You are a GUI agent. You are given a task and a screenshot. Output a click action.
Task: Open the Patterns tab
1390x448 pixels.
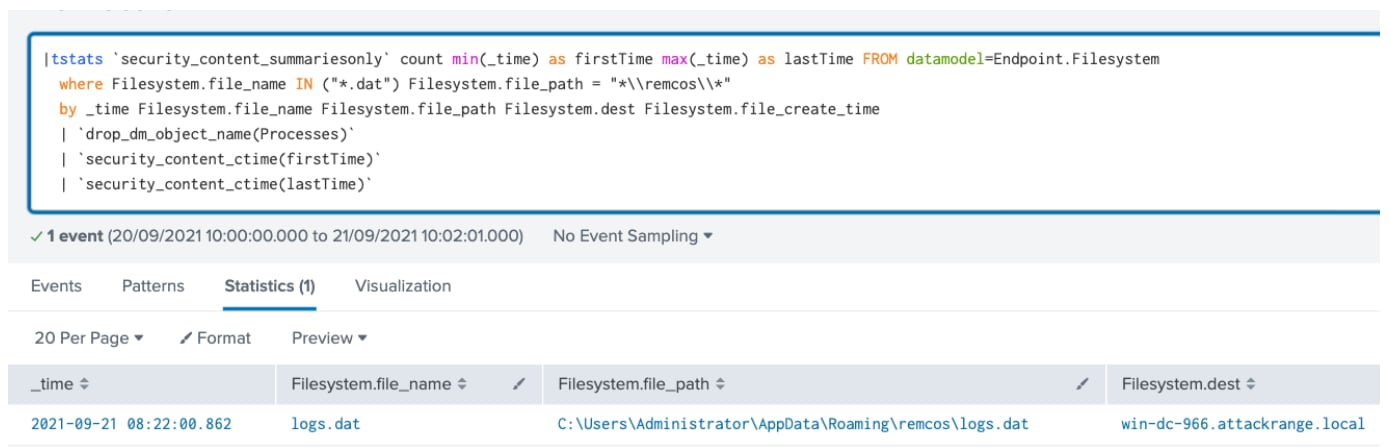click(153, 286)
